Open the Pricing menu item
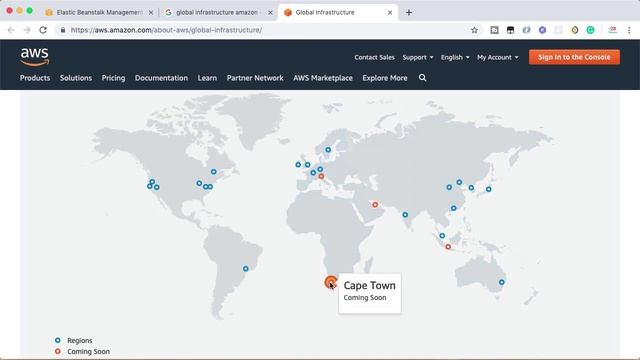The image size is (640, 360). pos(113,78)
